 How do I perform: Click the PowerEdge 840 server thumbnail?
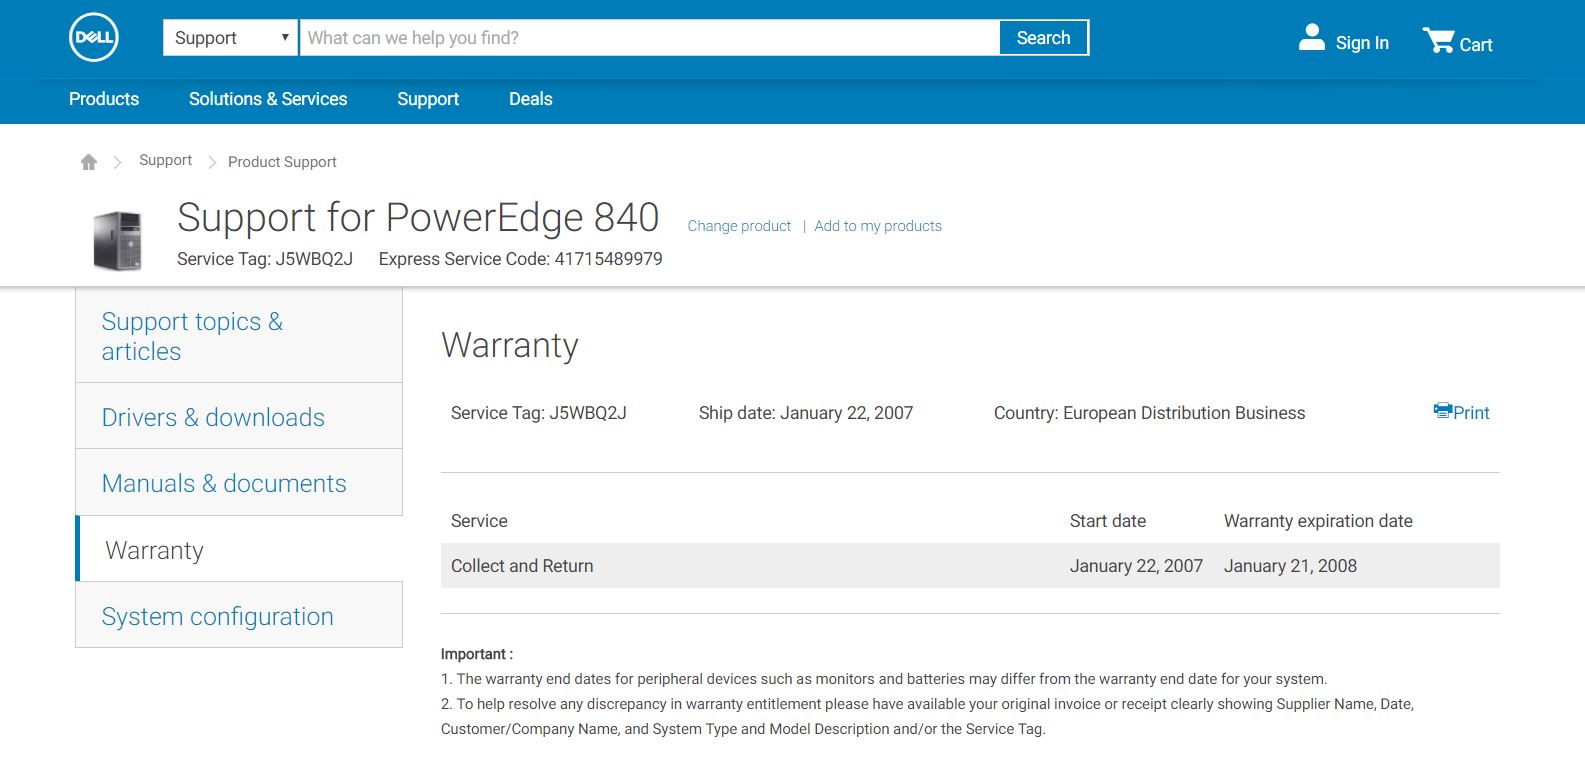(118, 241)
